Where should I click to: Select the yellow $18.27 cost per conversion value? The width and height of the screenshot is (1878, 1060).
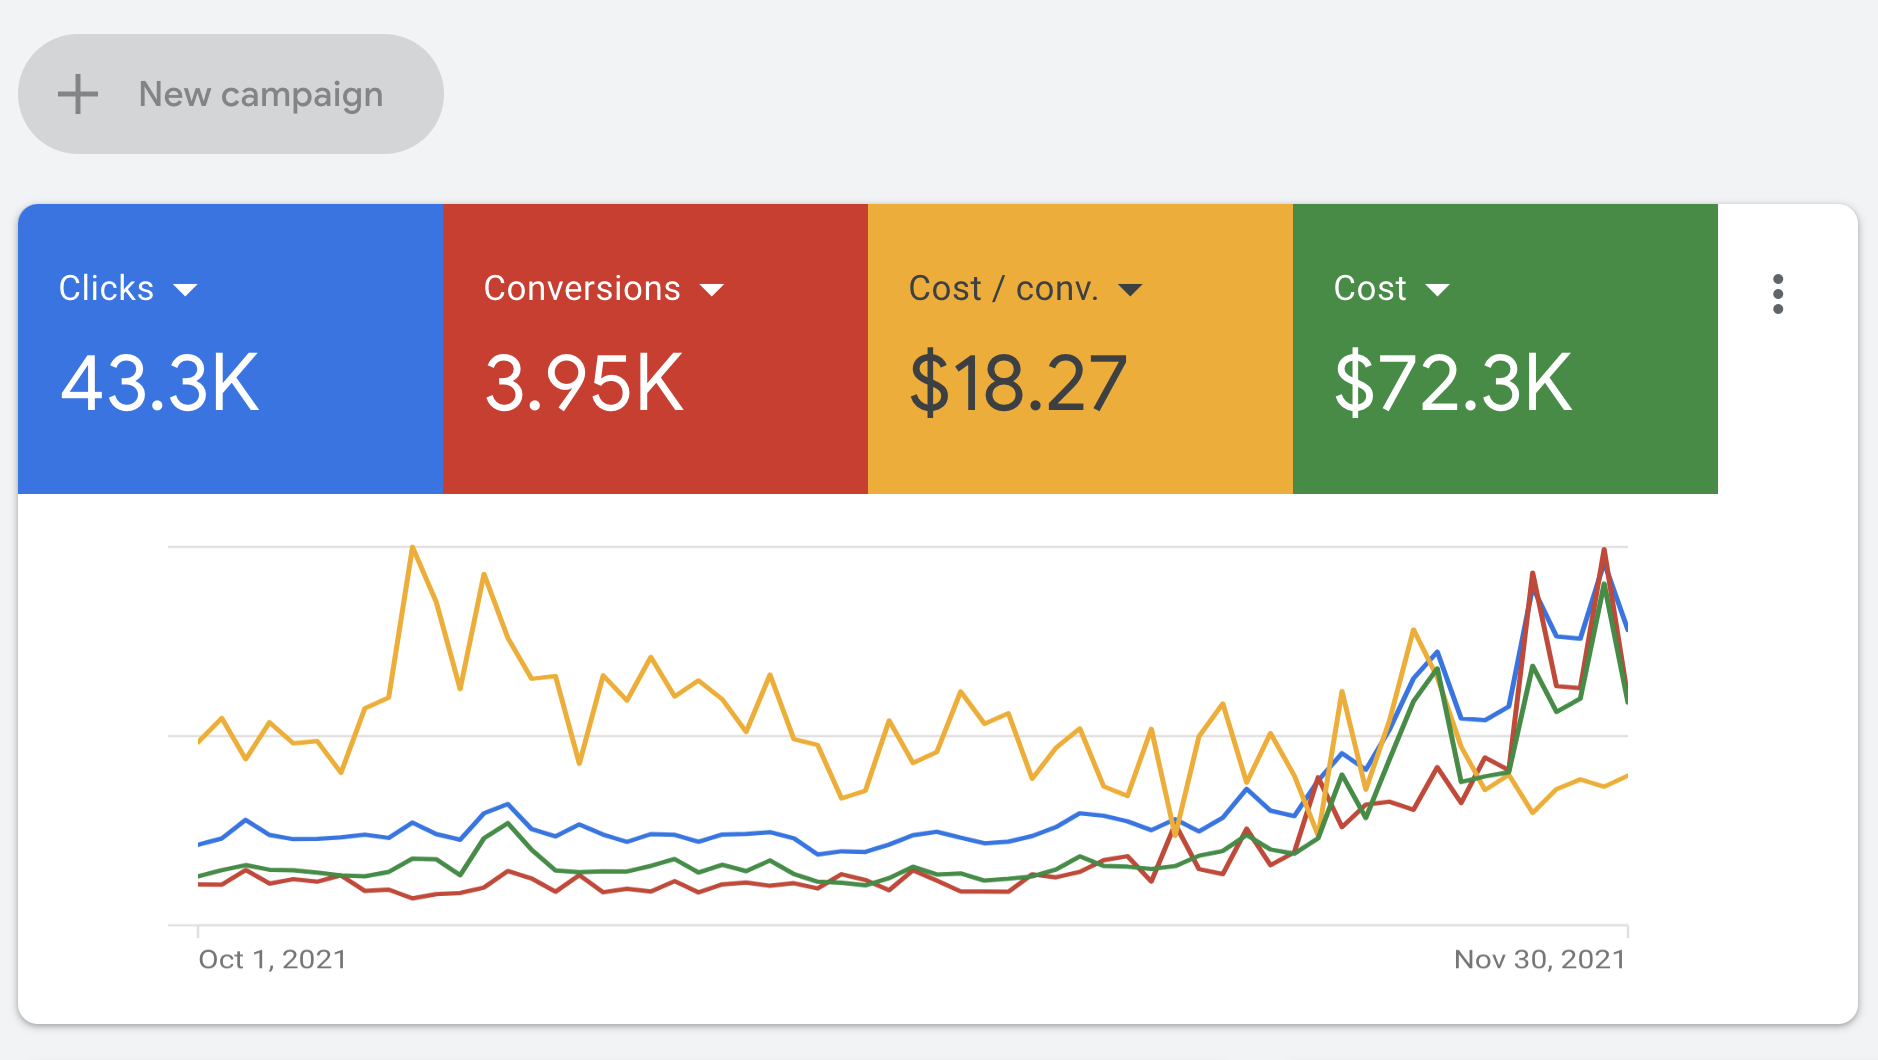(1018, 383)
